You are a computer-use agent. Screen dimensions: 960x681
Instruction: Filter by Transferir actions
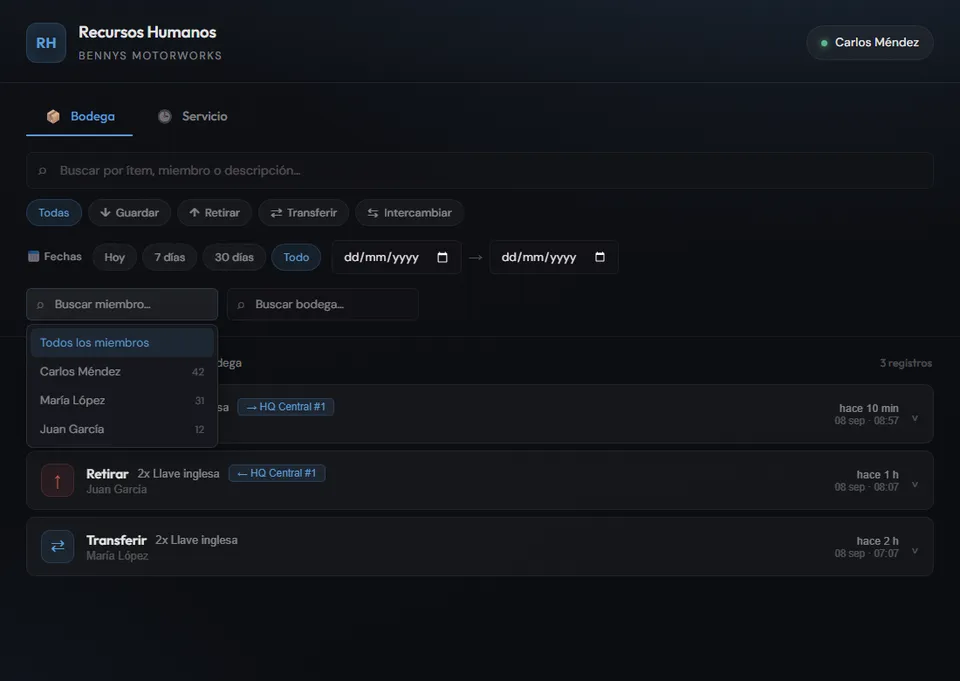(x=304, y=213)
